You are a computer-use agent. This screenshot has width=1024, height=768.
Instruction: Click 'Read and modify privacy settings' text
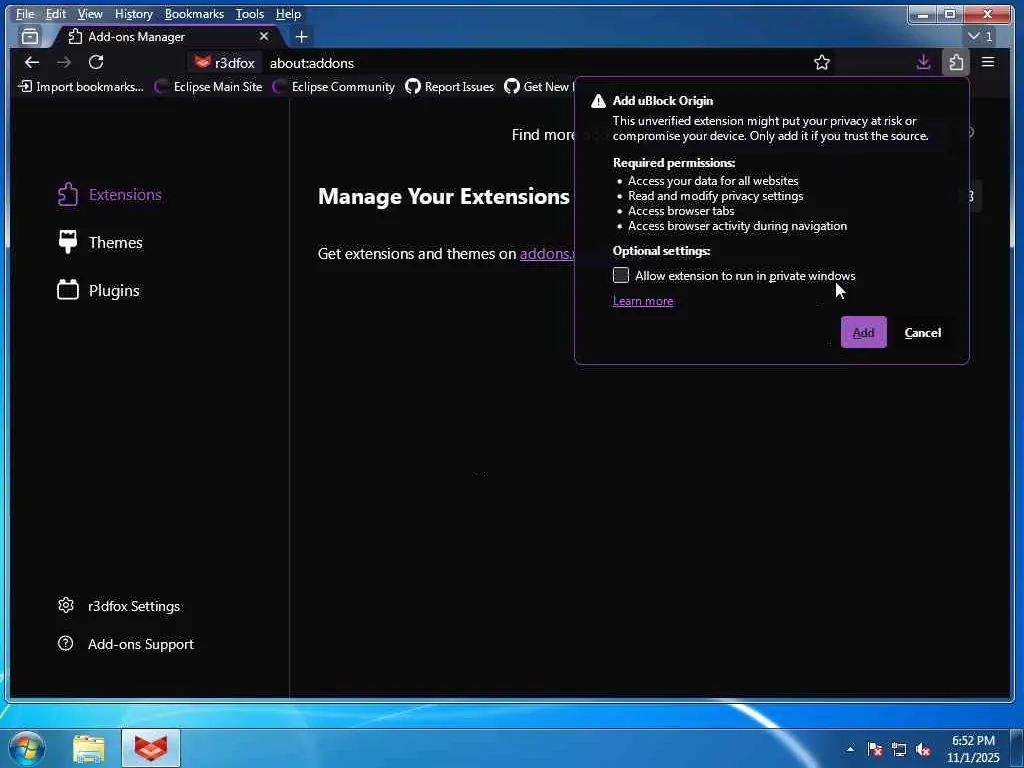[x=716, y=196]
